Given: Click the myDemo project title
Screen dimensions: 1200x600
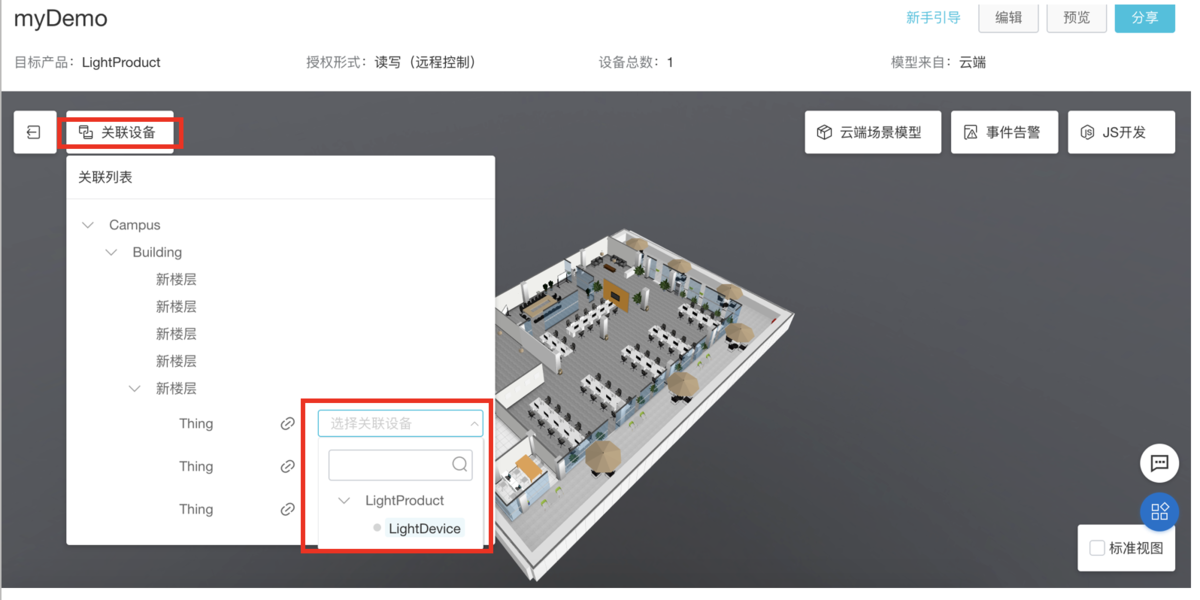Looking at the screenshot, I should tap(61, 19).
